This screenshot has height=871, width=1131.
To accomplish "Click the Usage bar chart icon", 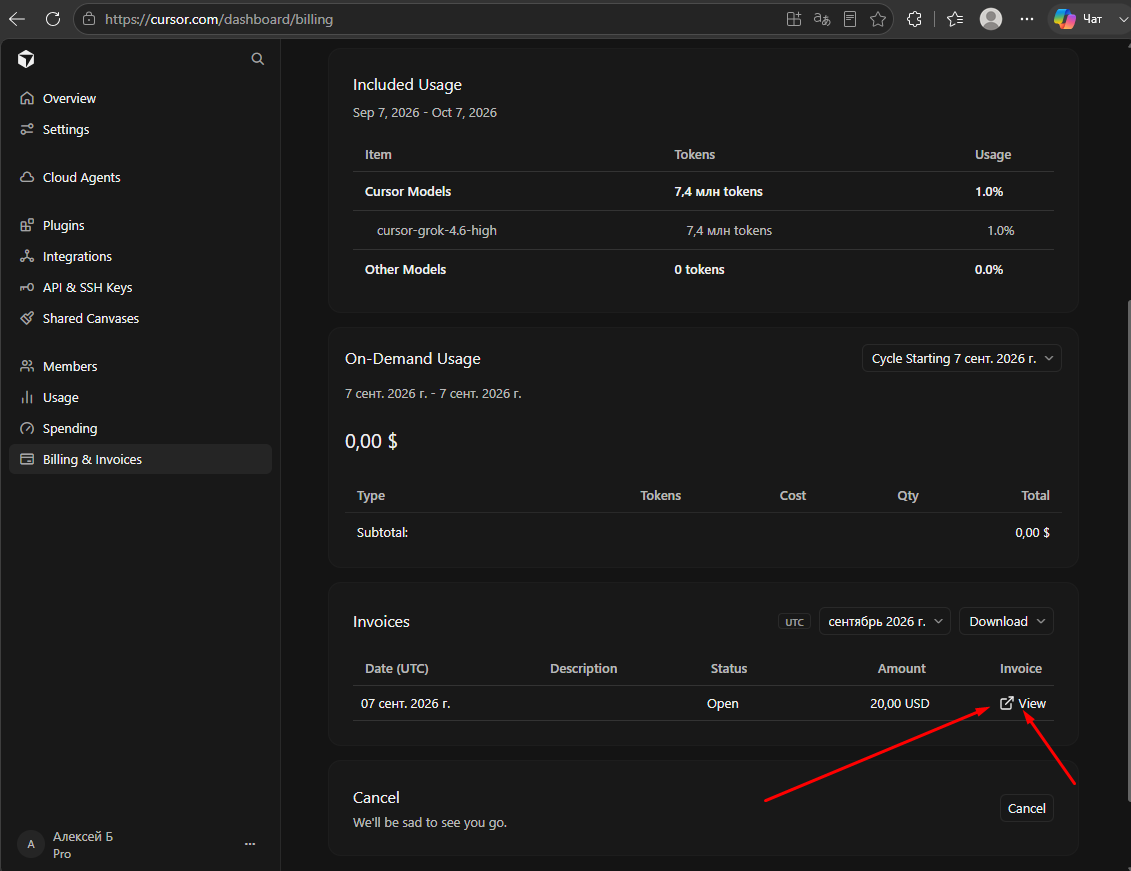I will 27,397.
